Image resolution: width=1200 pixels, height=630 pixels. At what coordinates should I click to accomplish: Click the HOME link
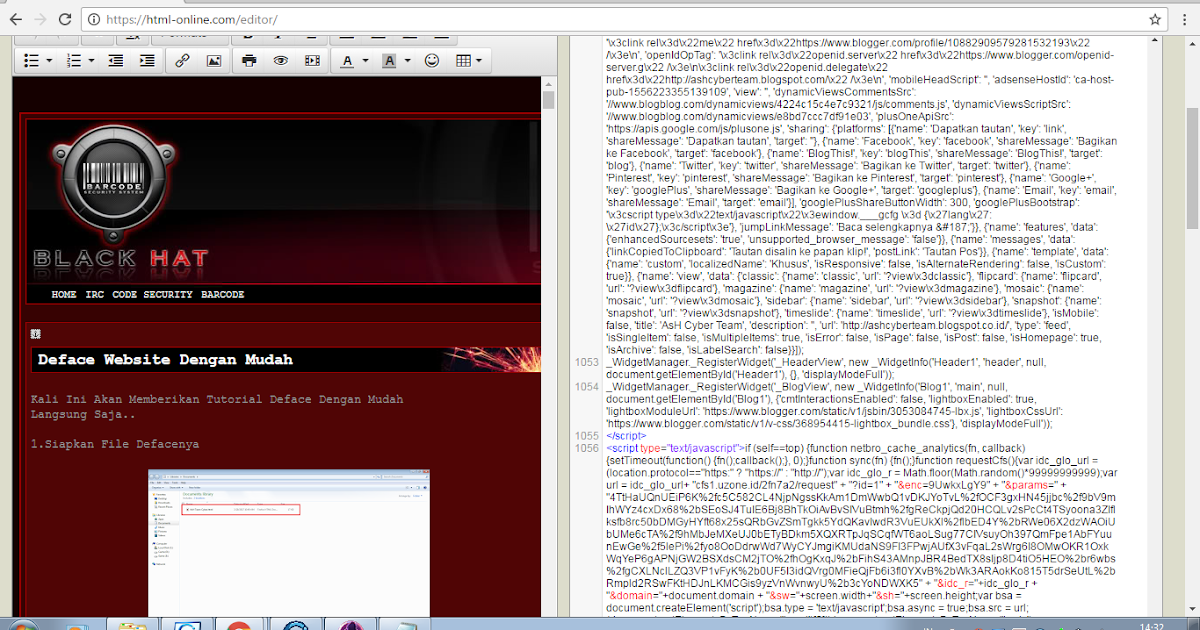pyautogui.click(x=63, y=294)
